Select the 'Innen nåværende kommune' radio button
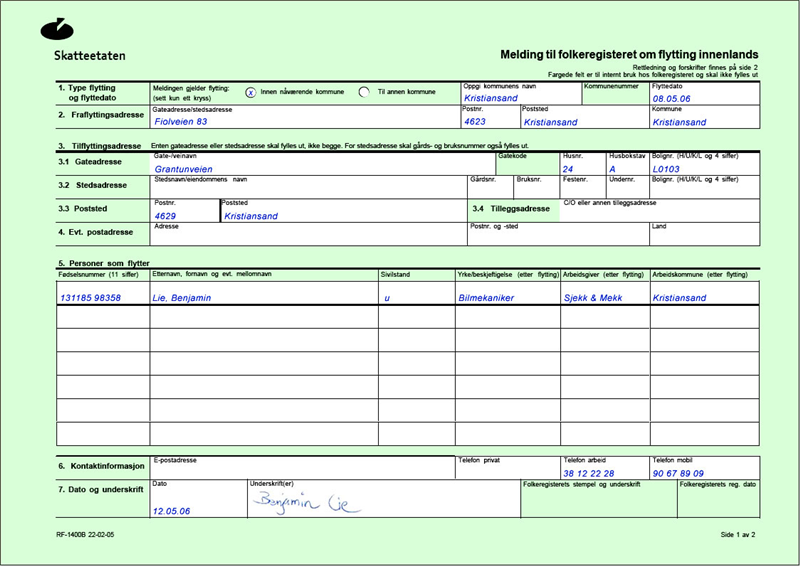The image size is (800, 566). 250,92
